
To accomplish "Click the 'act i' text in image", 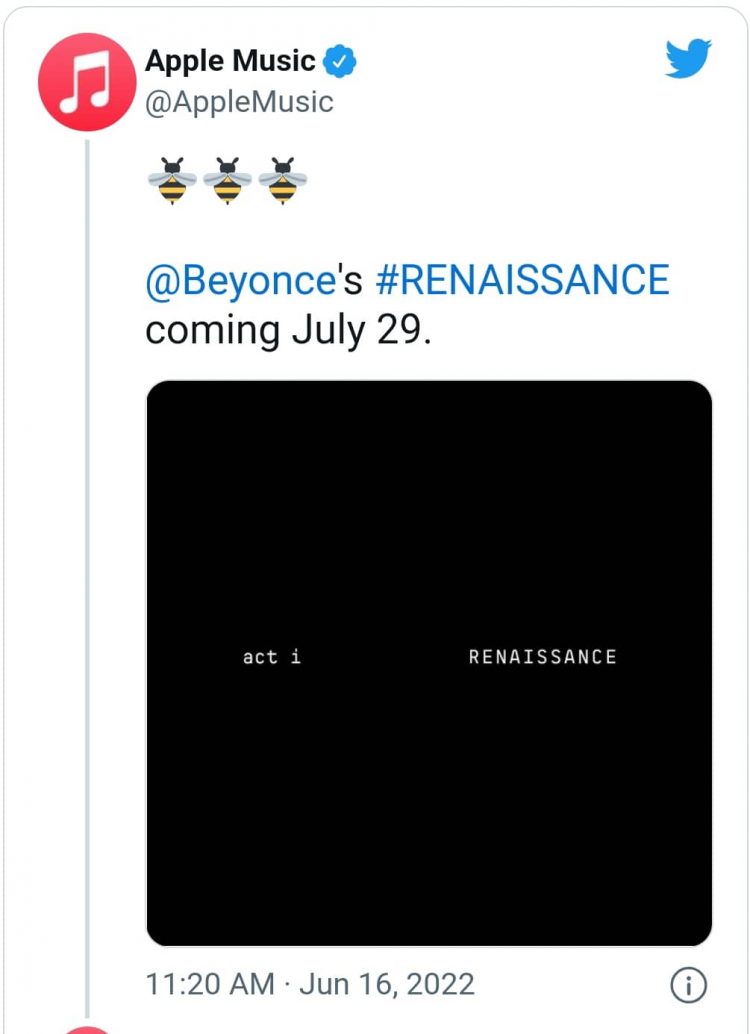I will click(x=272, y=657).
